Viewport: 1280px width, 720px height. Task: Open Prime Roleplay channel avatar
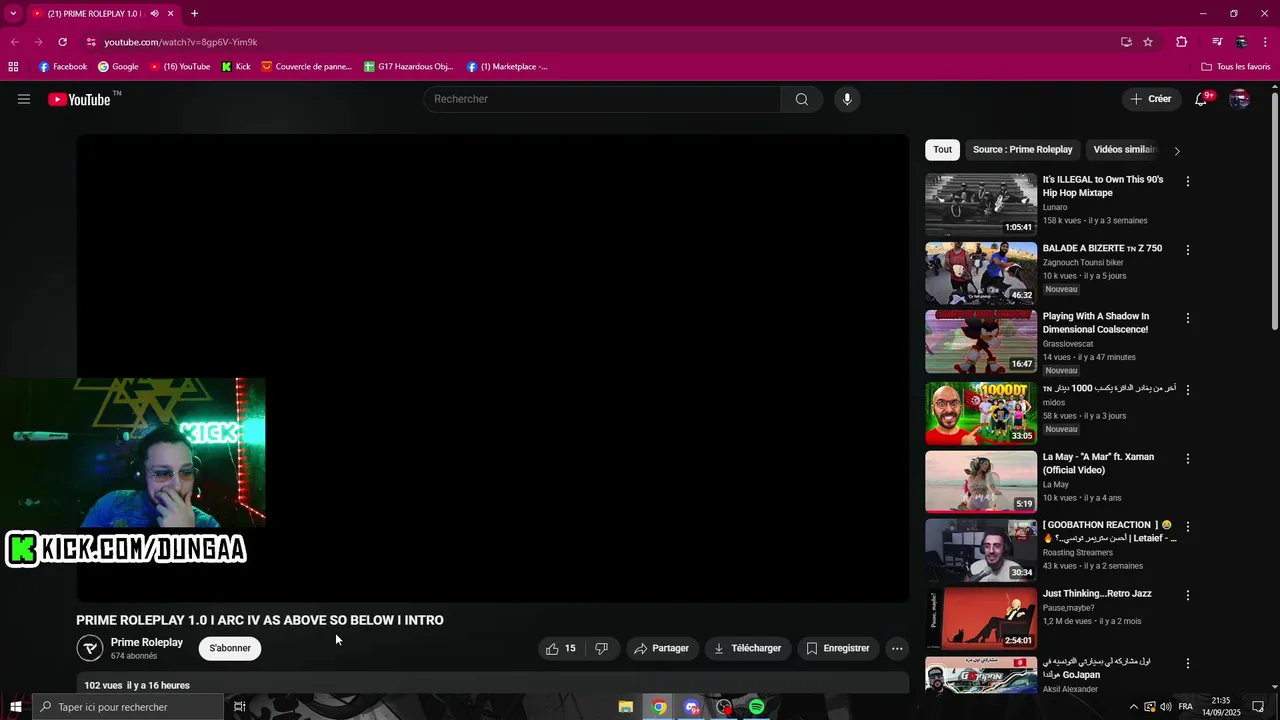pos(90,648)
